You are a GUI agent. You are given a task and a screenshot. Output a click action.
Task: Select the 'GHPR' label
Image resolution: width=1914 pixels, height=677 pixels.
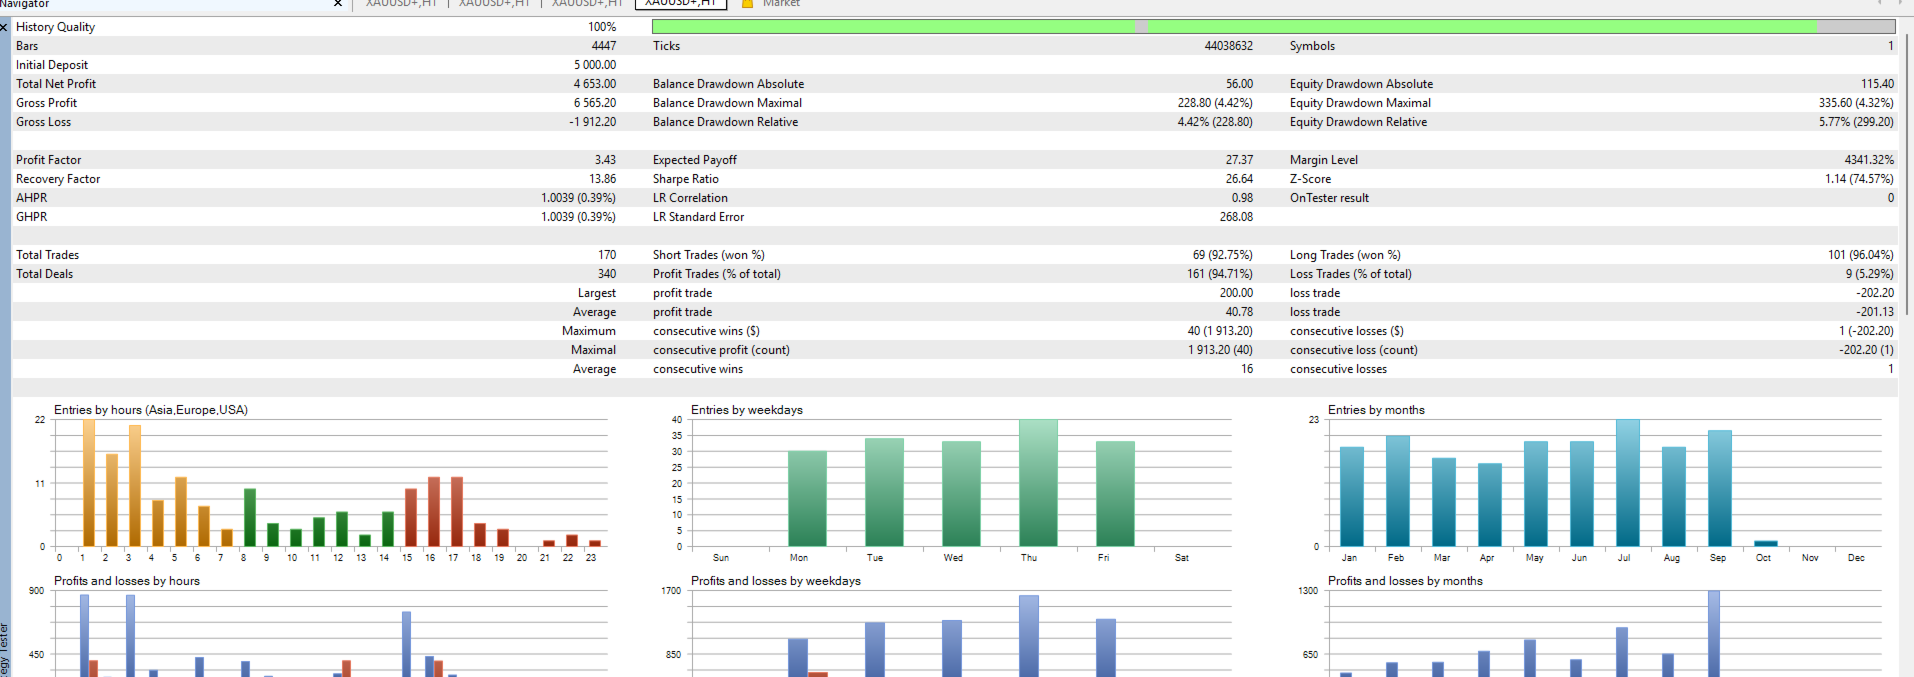point(31,217)
